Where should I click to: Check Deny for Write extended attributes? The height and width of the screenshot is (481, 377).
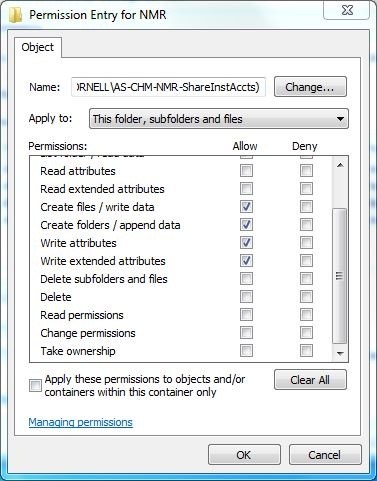tap(306, 261)
